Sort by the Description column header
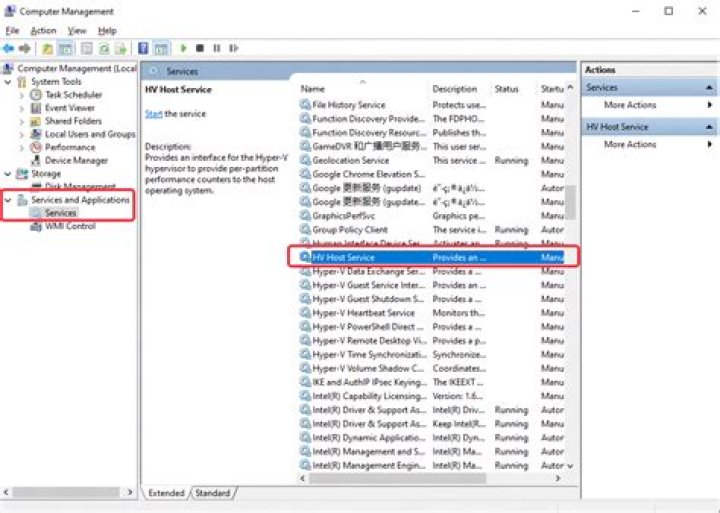Viewport: 720px width, 513px height. click(455, 89)
